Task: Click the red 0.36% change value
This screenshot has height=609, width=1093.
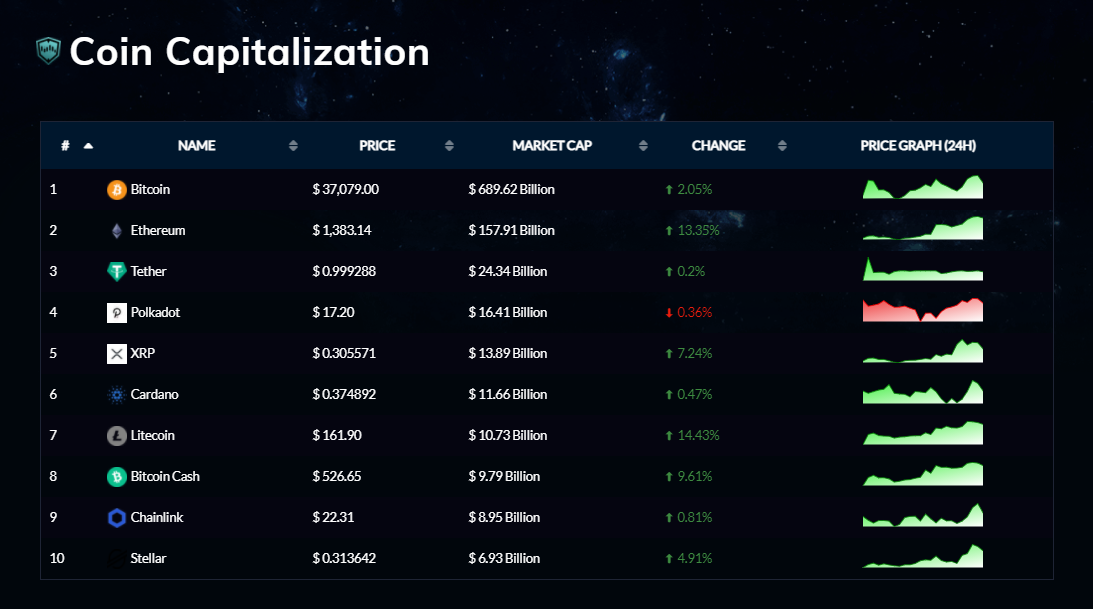Action: coord(694,313)
